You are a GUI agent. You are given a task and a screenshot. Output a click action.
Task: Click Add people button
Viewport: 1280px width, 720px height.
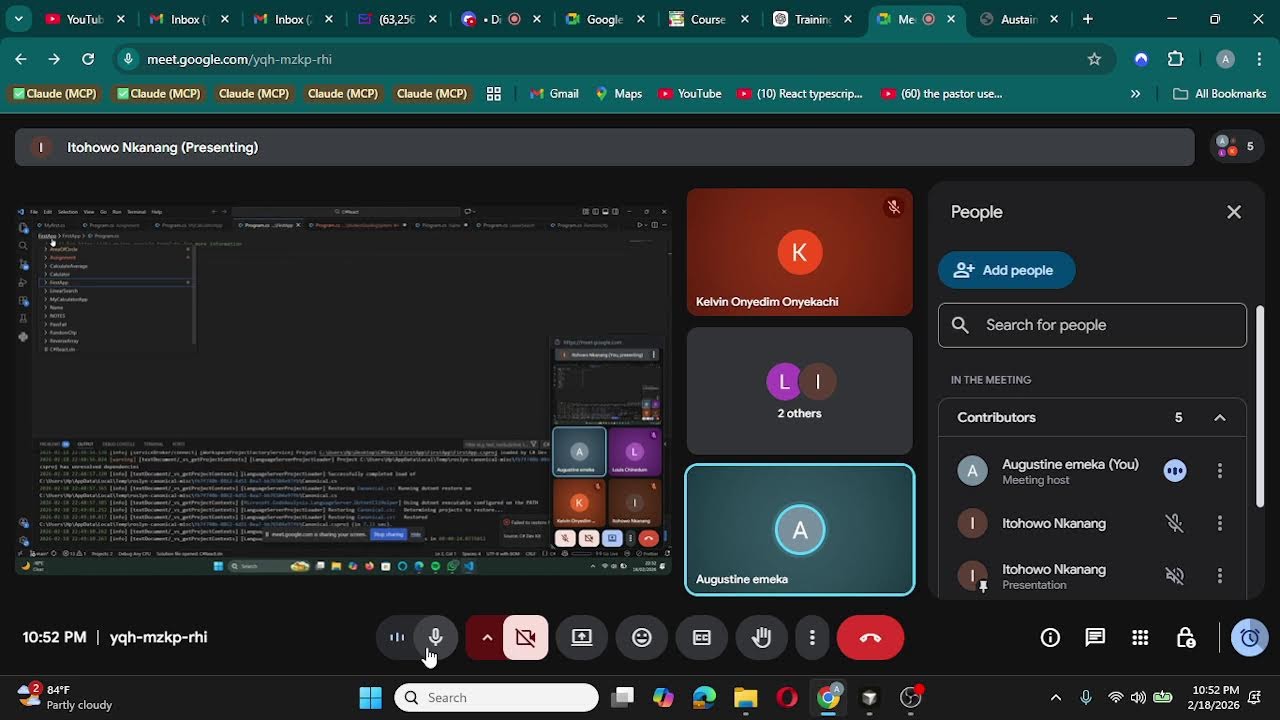coord(1006,270)
